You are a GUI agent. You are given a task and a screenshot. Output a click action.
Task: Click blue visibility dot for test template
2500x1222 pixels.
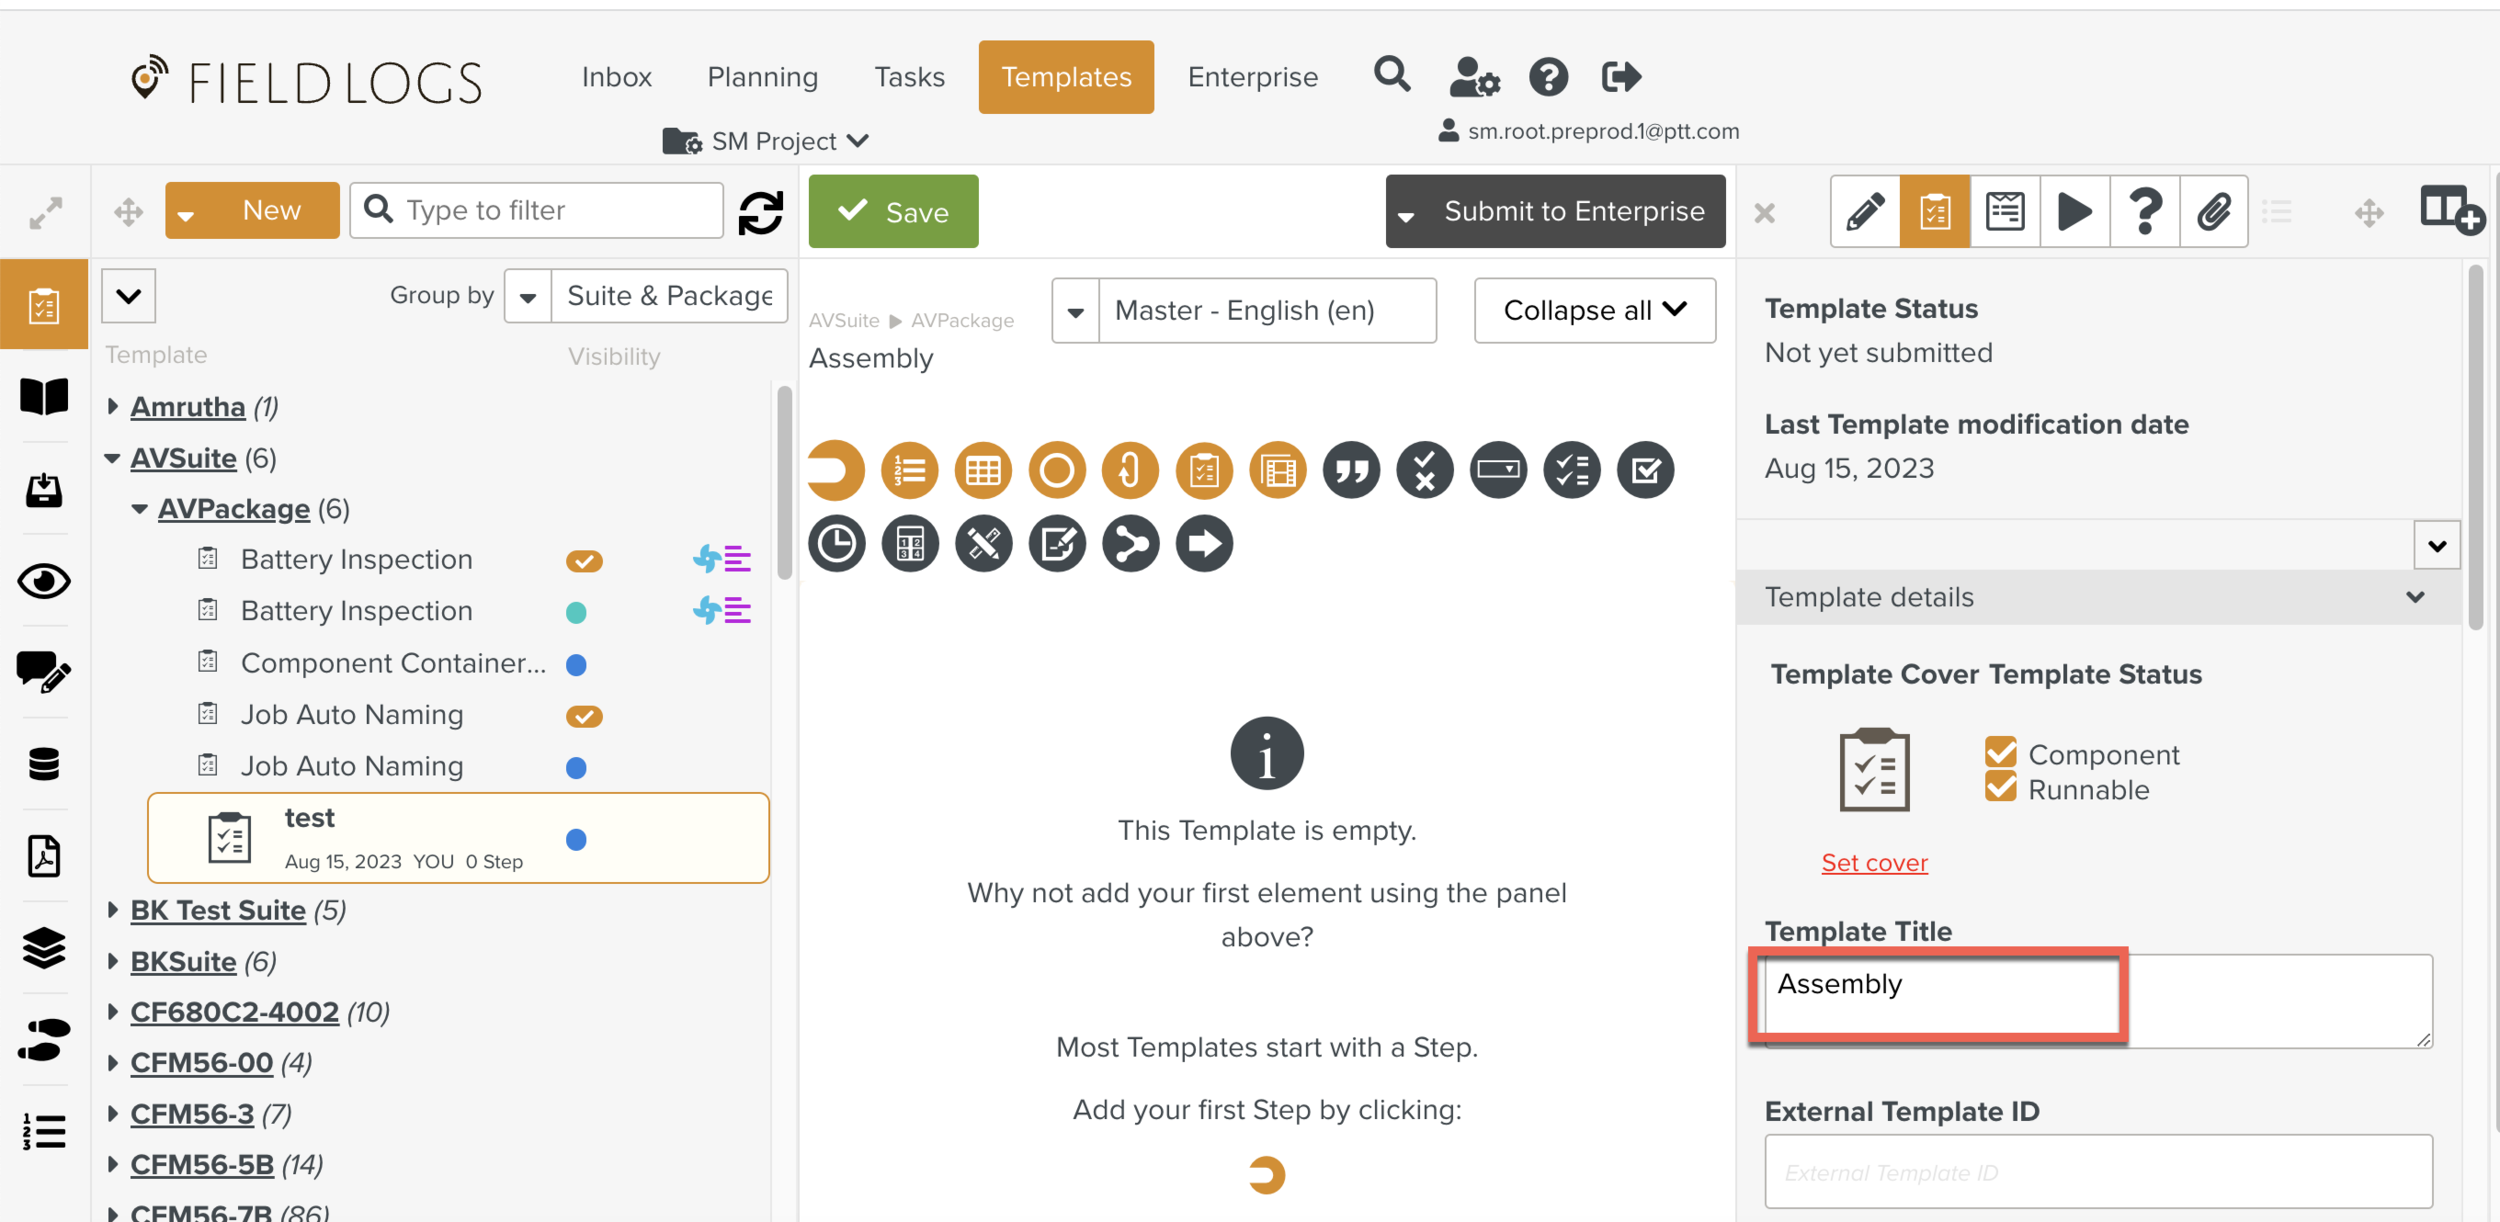[x=576, y=840]
